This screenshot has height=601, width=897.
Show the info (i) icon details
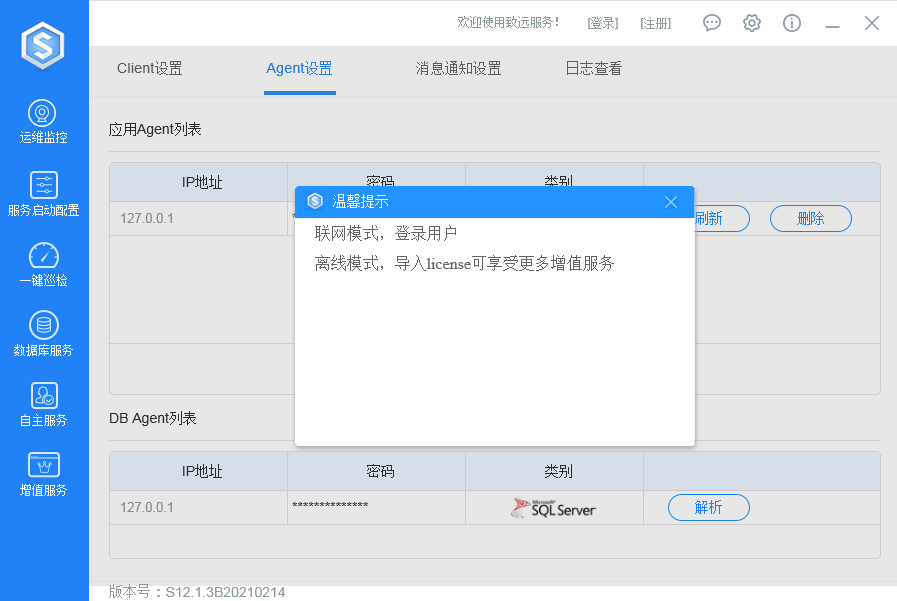[x=792, y=23]
